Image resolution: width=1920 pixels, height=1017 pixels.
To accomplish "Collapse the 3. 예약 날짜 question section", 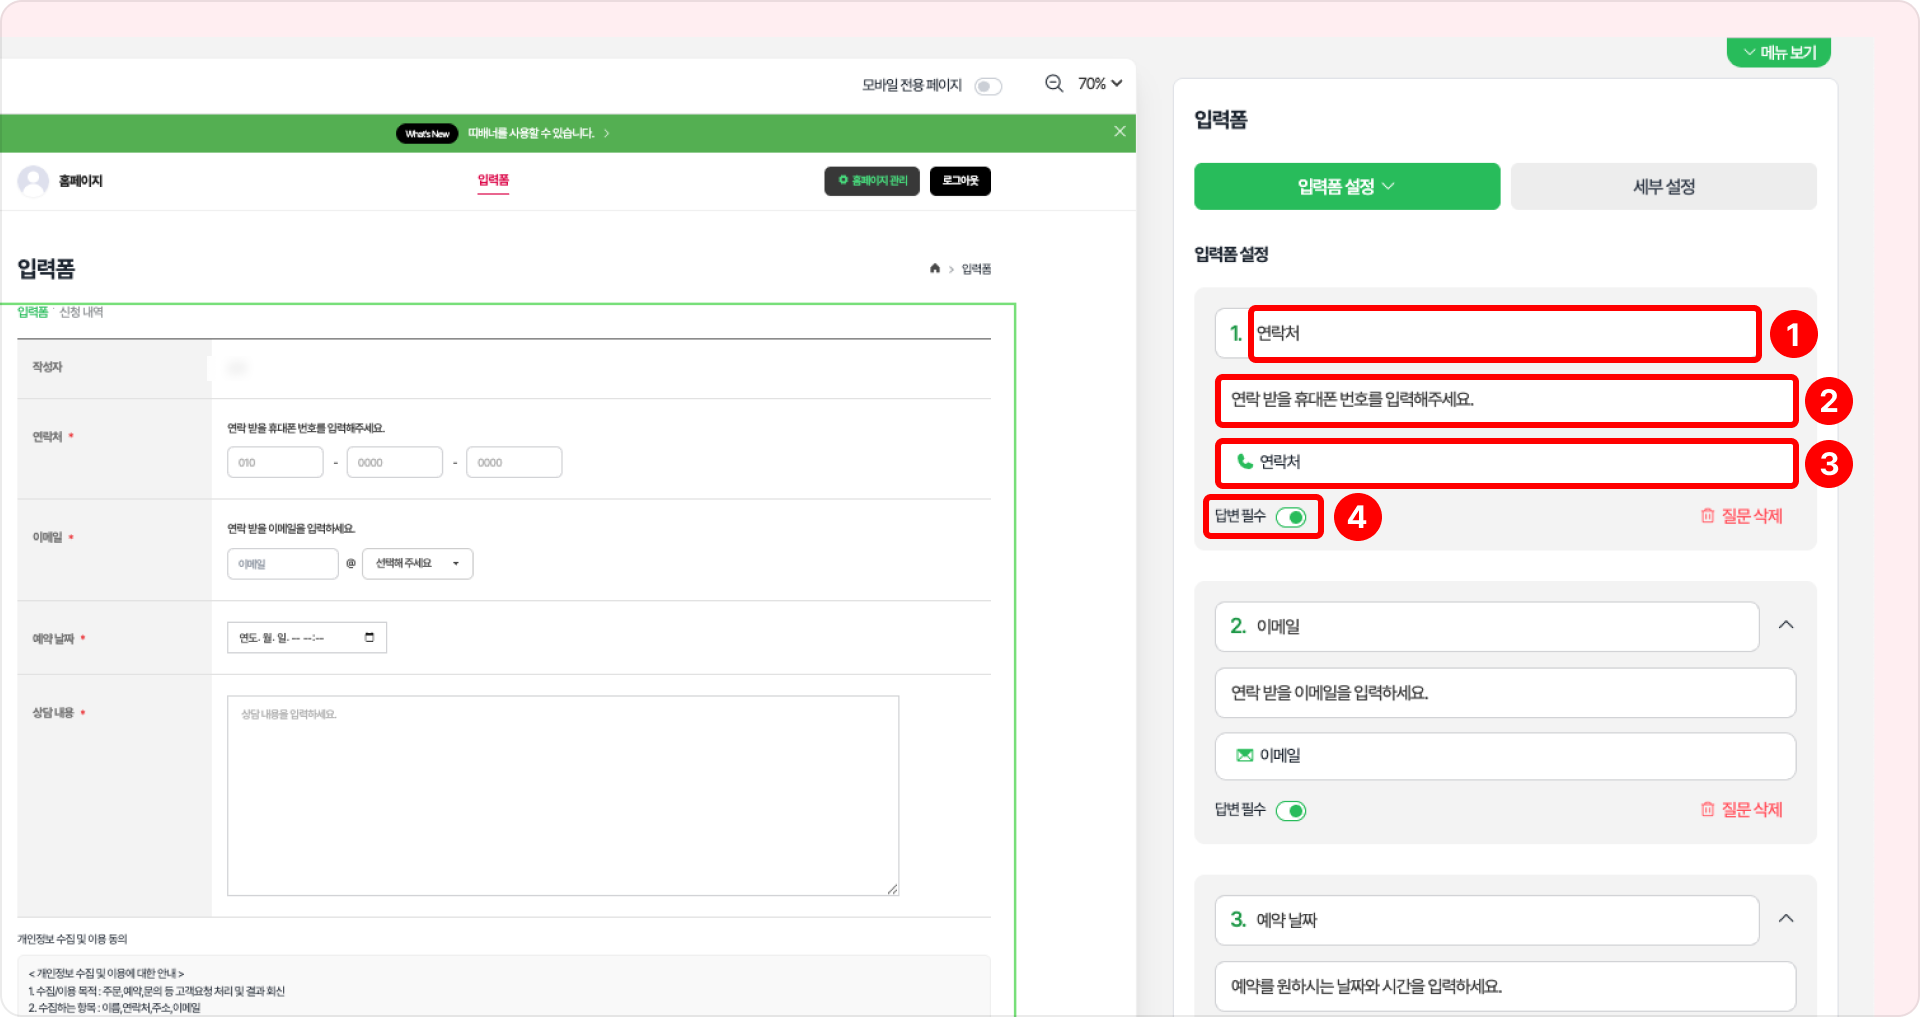I will pos(1786,919).
